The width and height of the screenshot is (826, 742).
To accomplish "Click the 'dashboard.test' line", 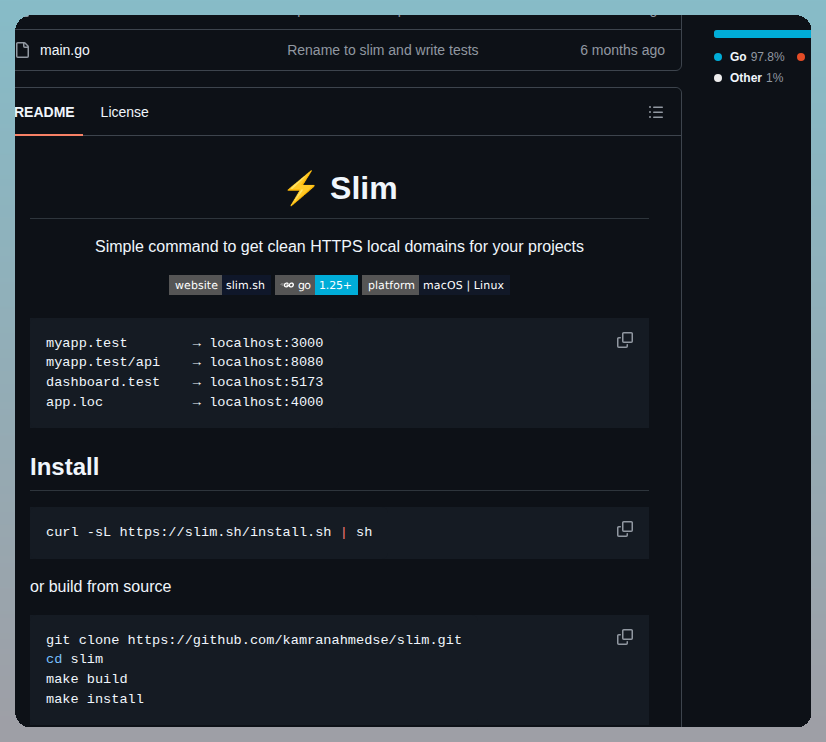I will coord(184,382).
